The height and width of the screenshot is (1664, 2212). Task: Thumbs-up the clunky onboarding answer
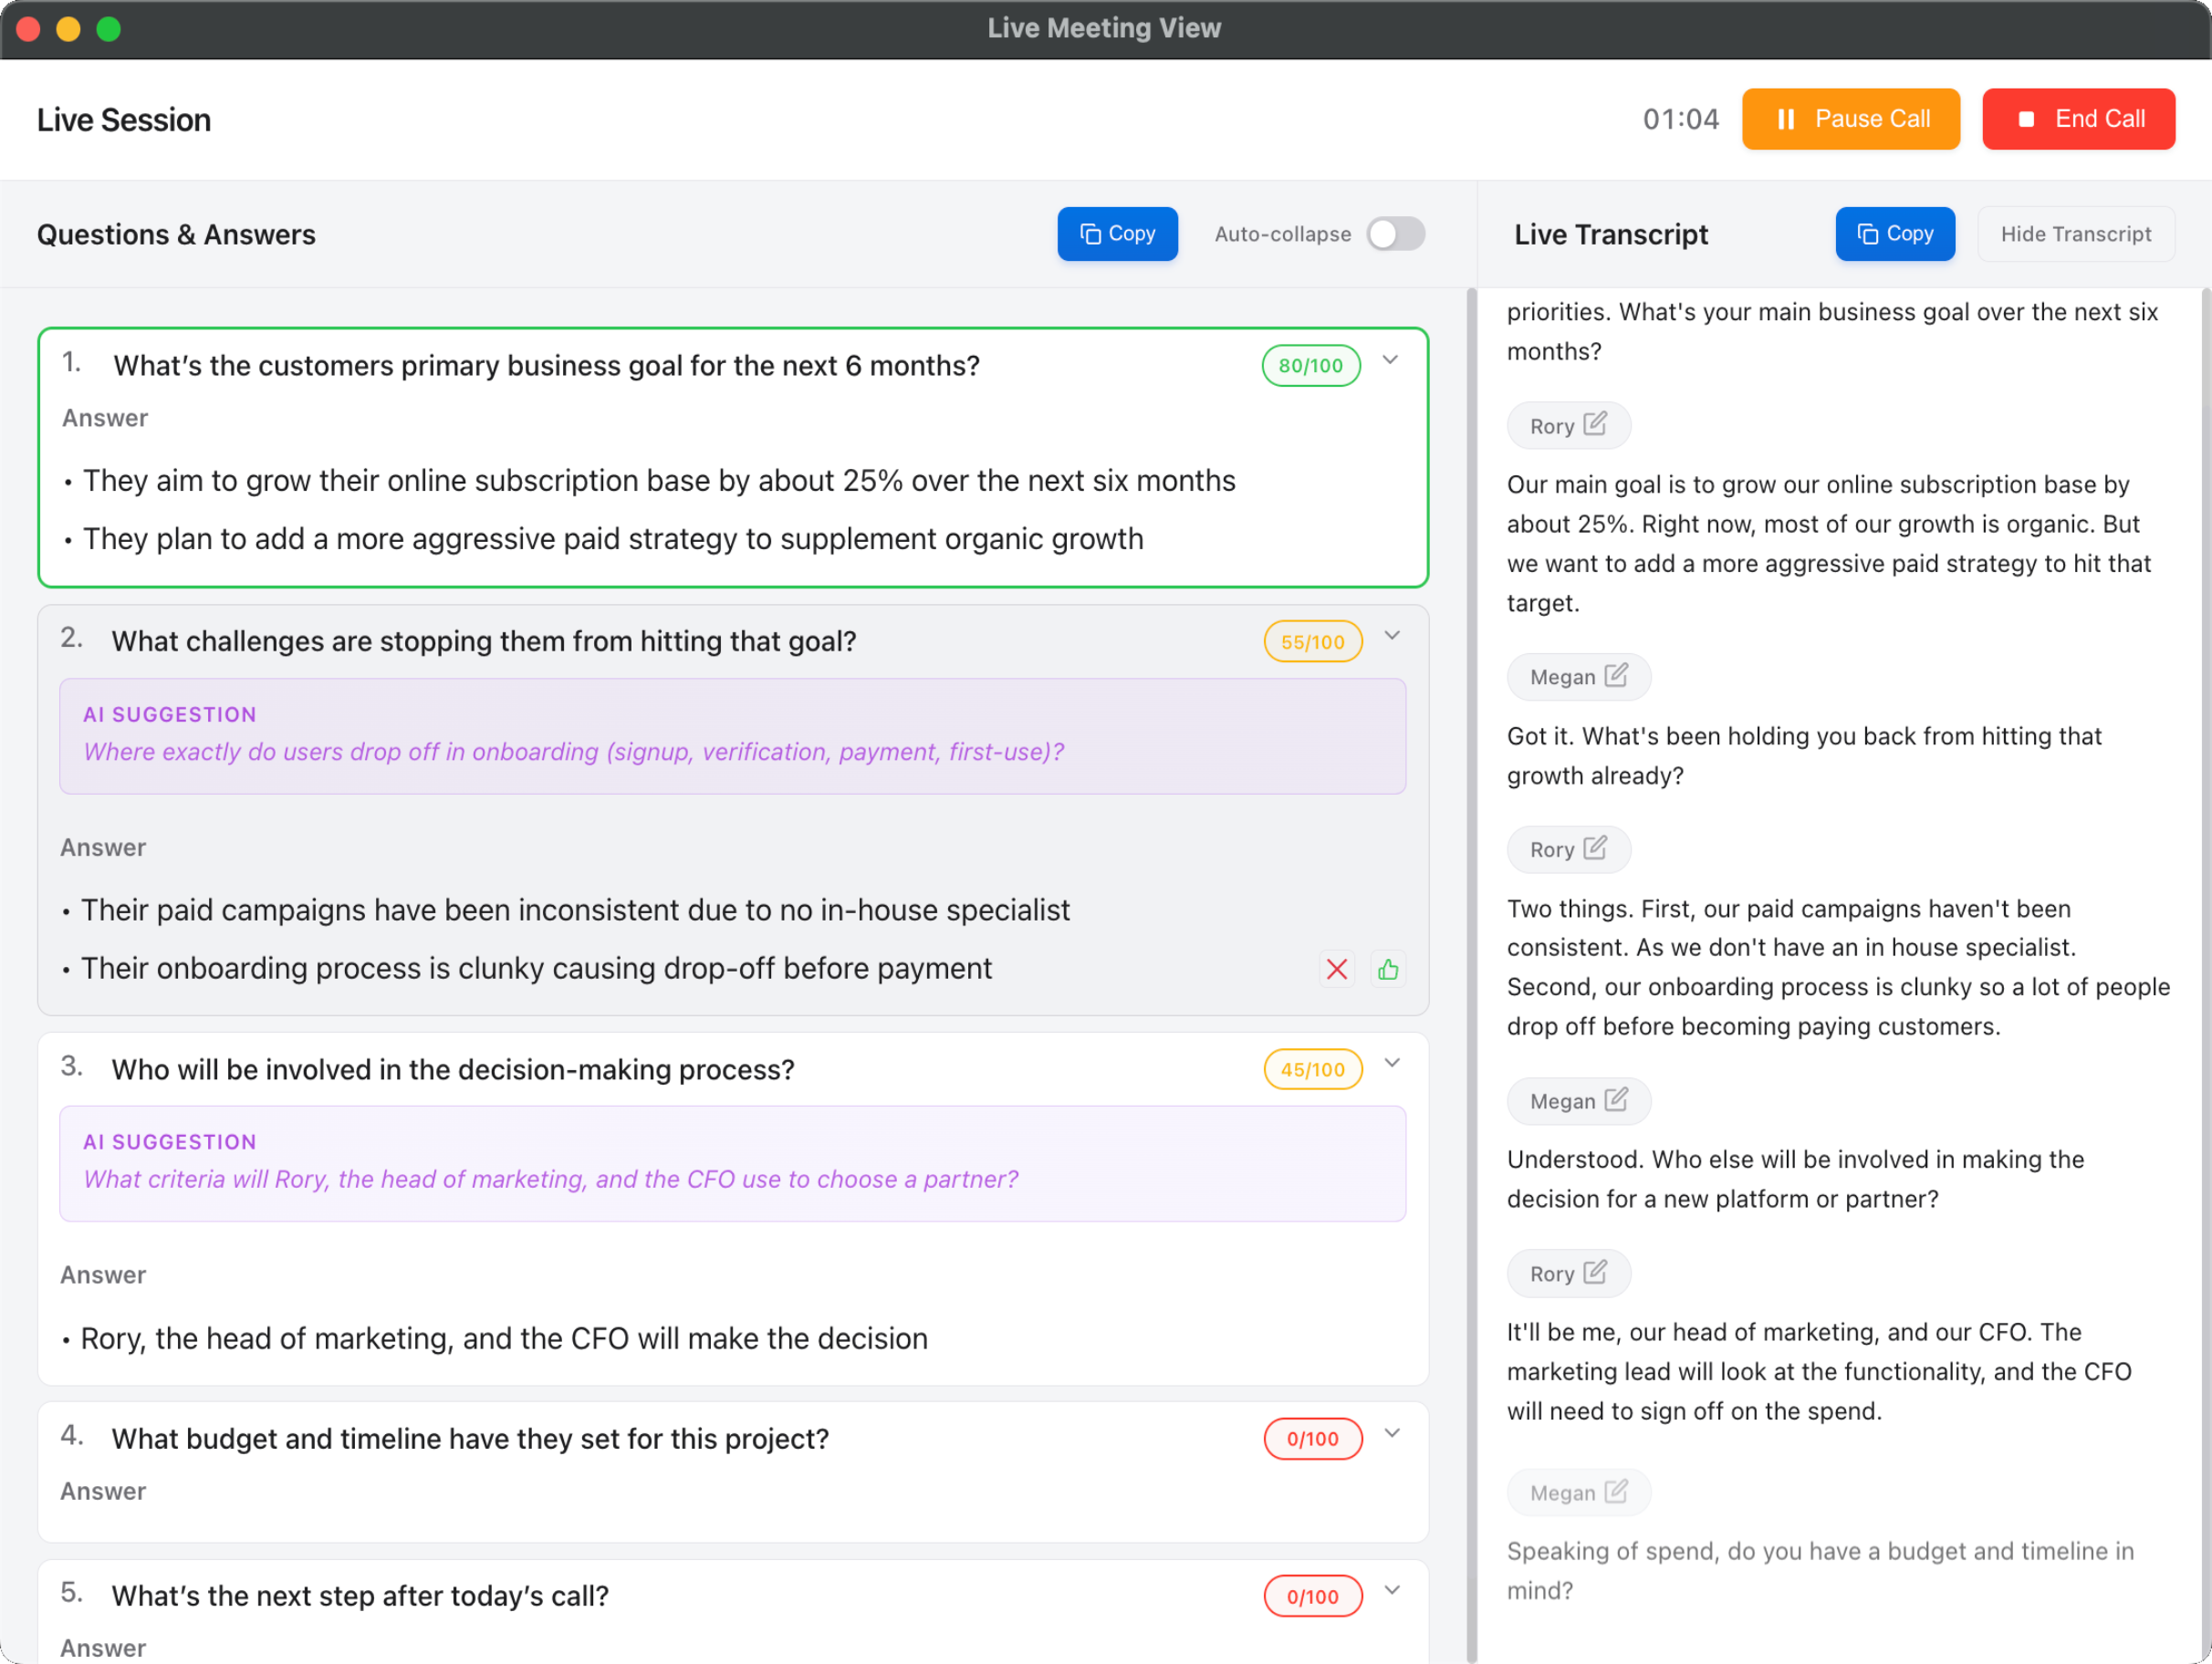(1388, 968)
